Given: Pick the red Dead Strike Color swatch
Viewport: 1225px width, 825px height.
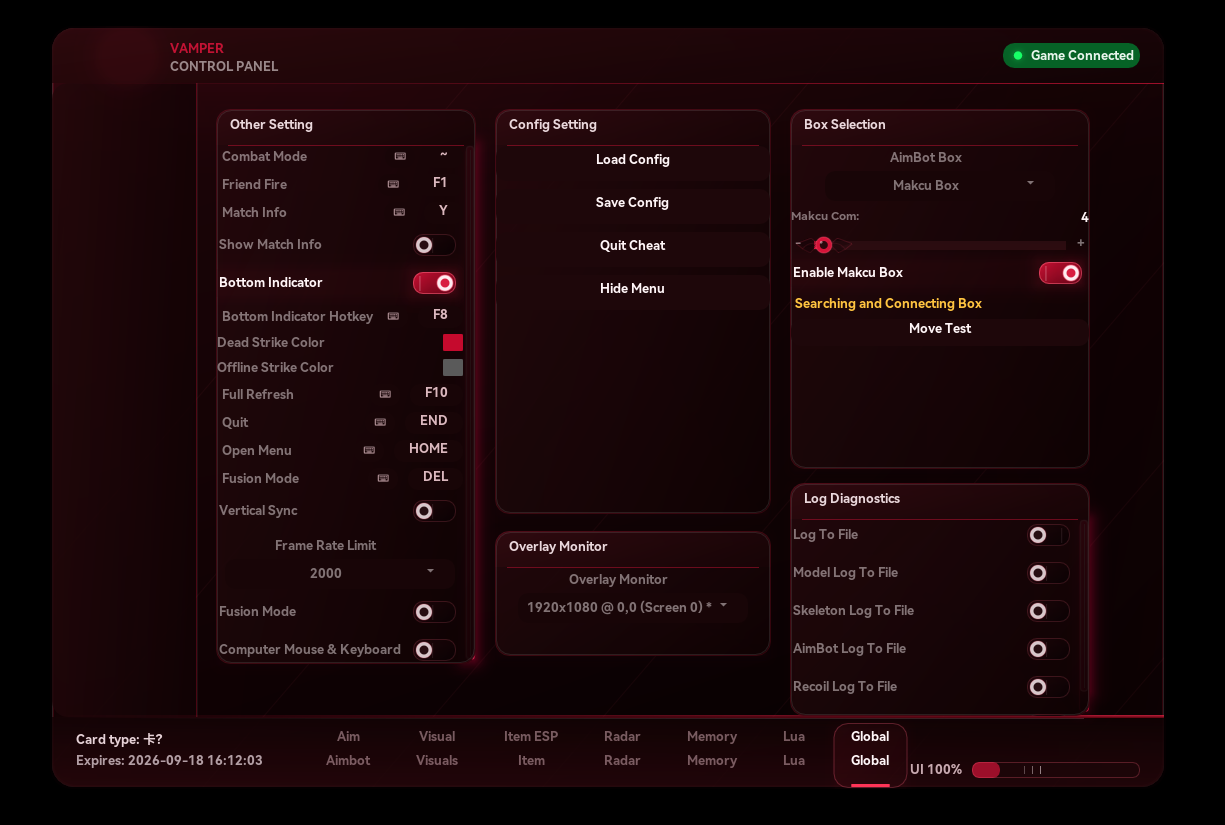Looking at the screenshot, I should 453,343.
